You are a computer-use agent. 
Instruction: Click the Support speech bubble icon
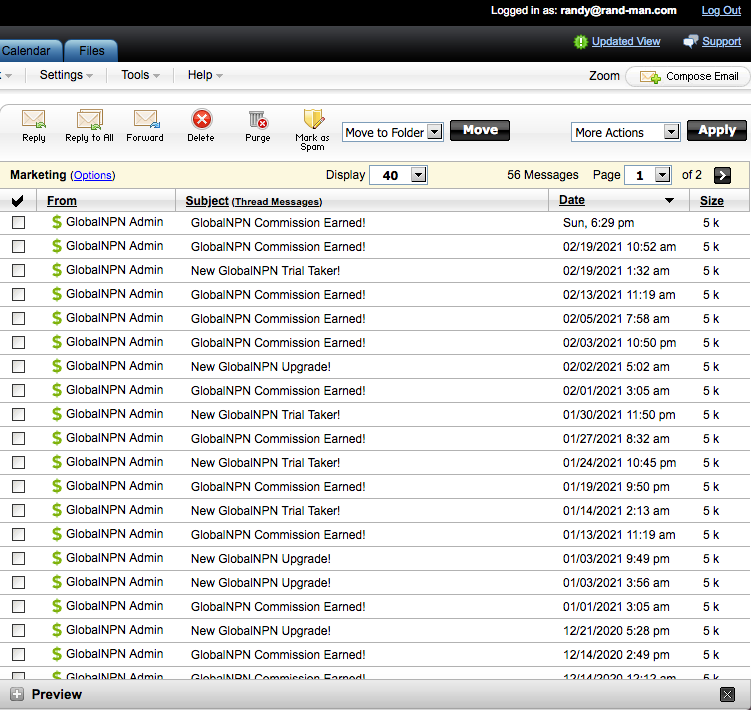coord(690,42)
